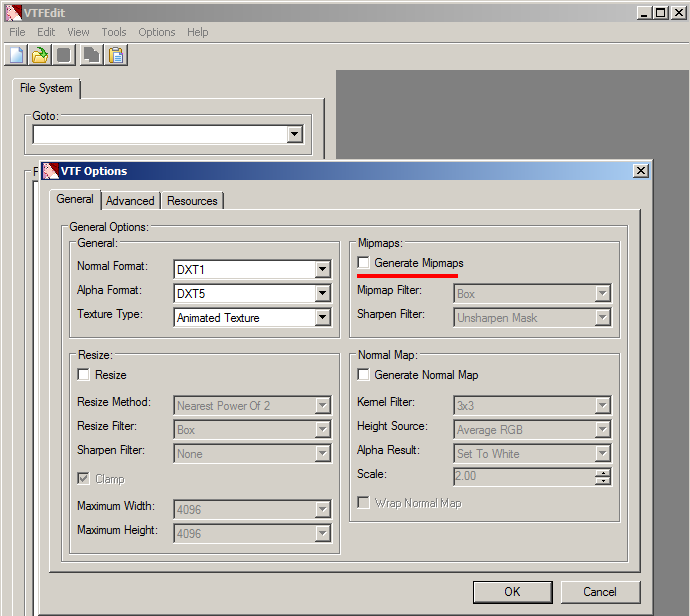Switch to the Advanced tab
The image size is (690, 616).
(130, 201)
